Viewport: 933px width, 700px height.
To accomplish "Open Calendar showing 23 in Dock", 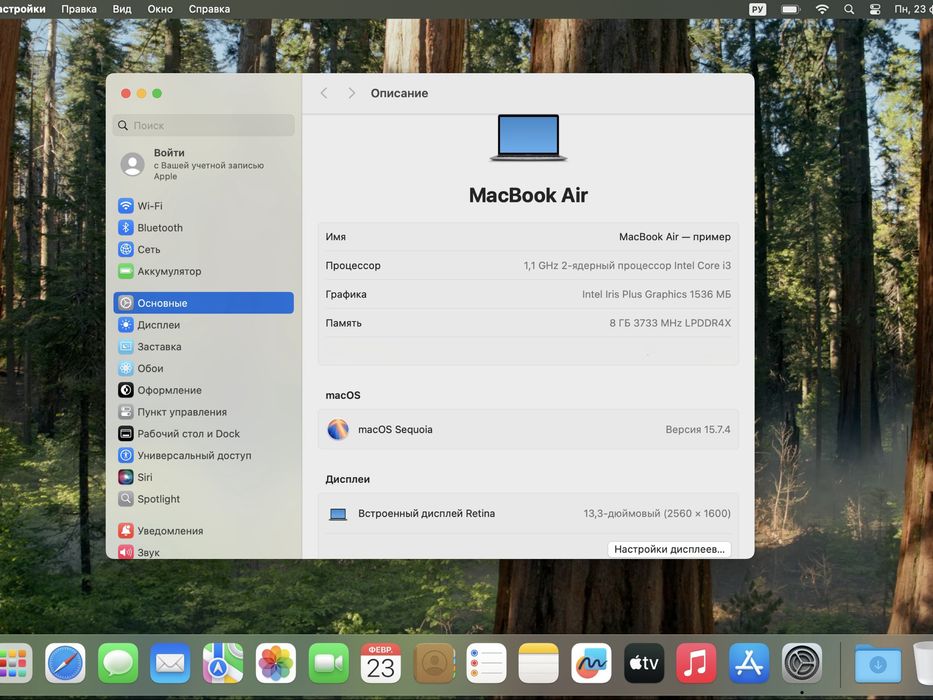I will (381, 662).
